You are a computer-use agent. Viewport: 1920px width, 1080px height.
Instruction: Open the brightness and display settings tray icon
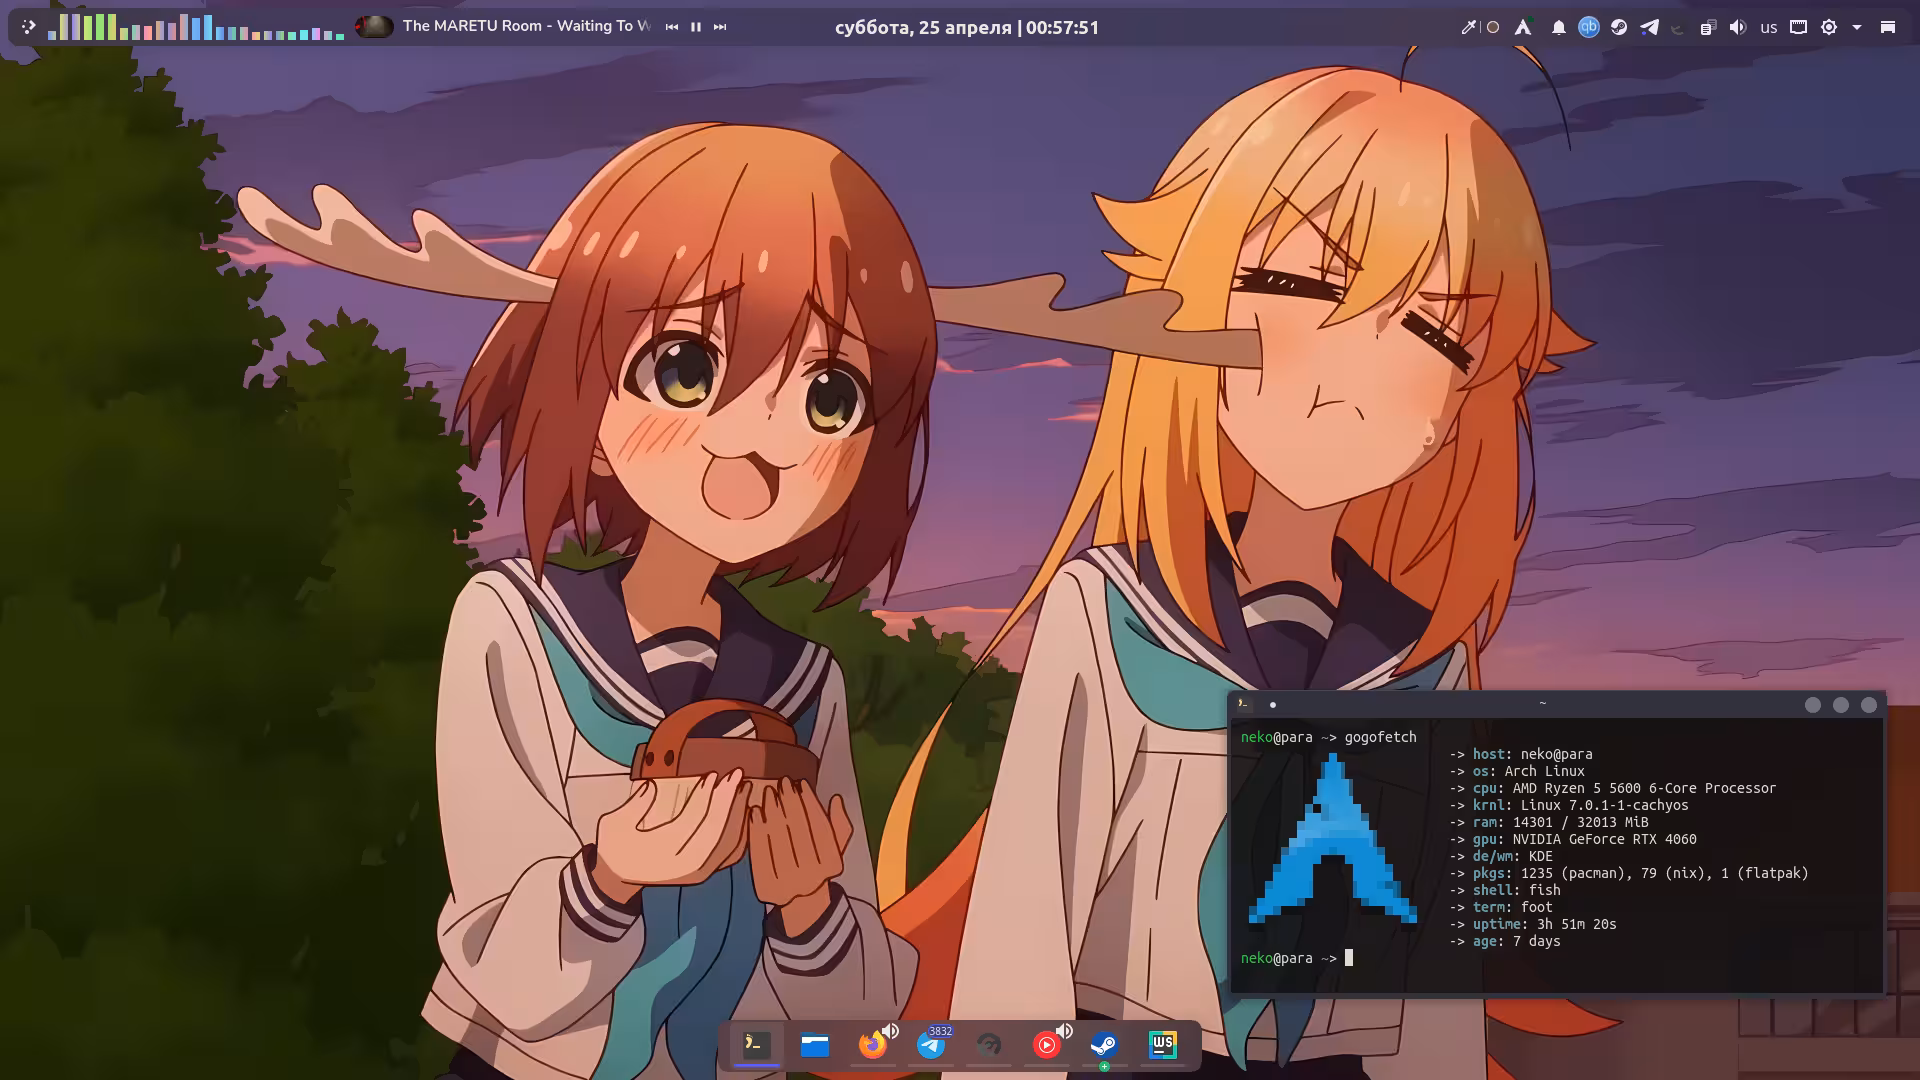pyautogui.click(x=1829, y=27)
